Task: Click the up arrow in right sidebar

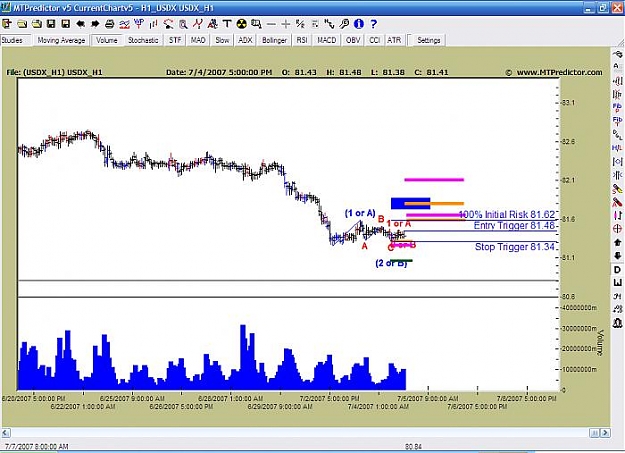Action: (617, 242)
